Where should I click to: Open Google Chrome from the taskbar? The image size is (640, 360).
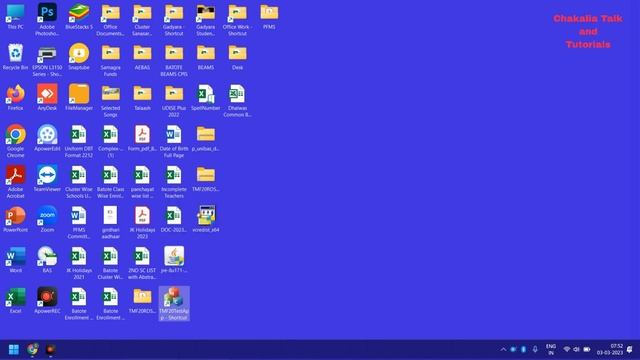[x=33, y=349]
